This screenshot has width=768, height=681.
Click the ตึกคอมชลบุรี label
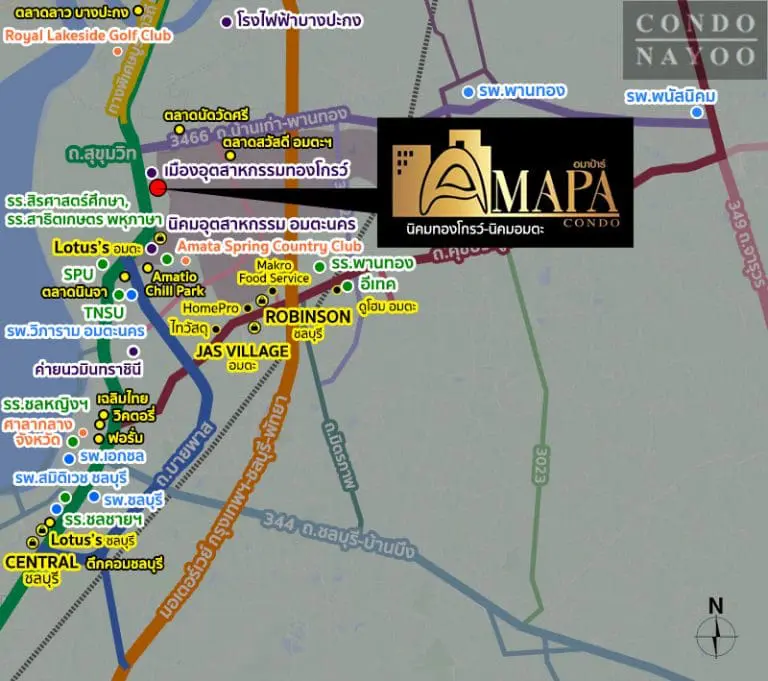click(124, 564)
